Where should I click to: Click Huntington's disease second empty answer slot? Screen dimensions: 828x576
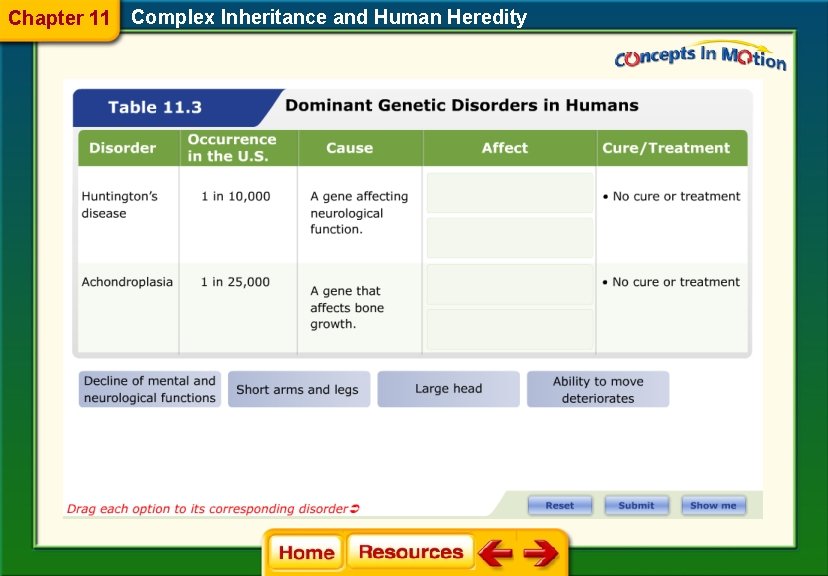coord(509,236)
